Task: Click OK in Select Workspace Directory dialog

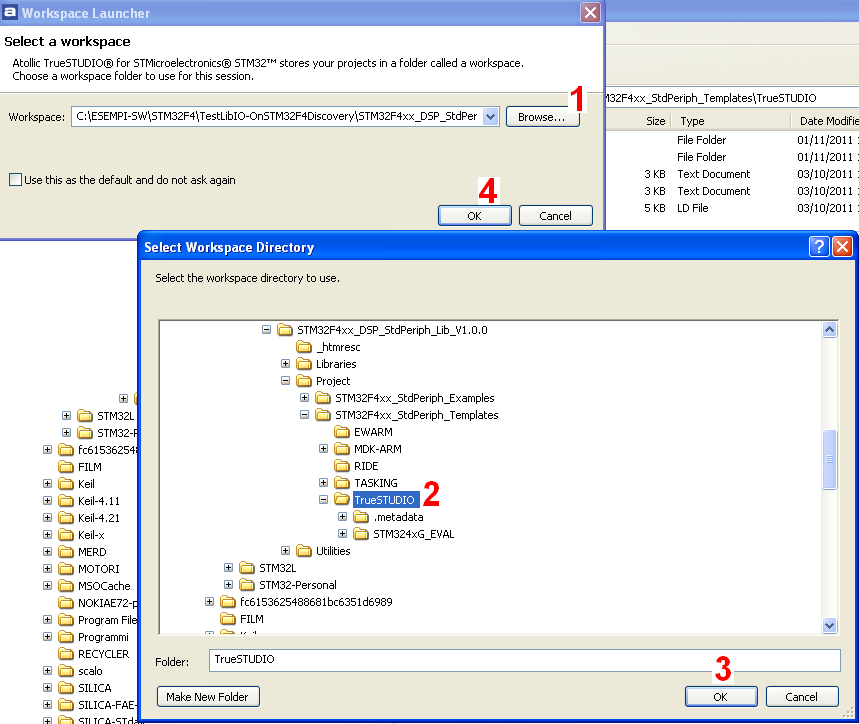Action: point(721,697)
